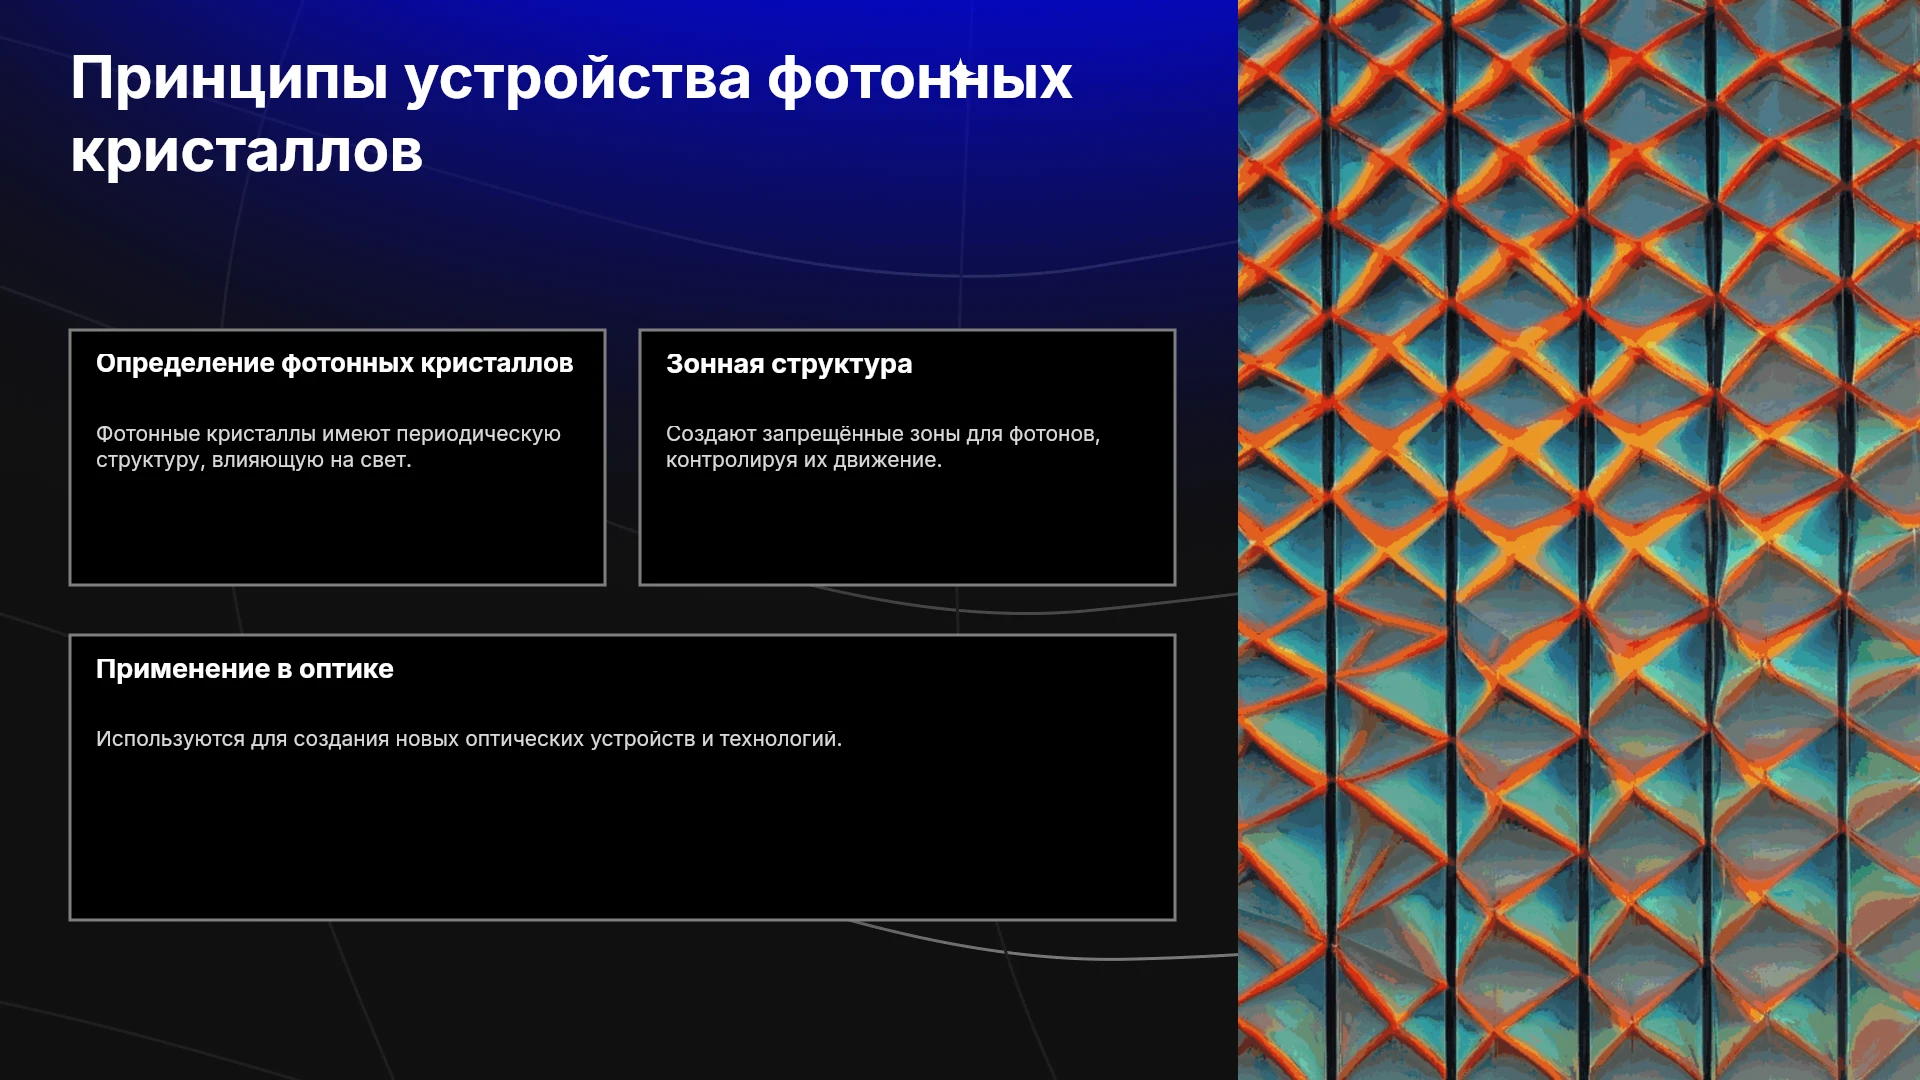Select the heading "Применение в оптике"

pos(245,669)
